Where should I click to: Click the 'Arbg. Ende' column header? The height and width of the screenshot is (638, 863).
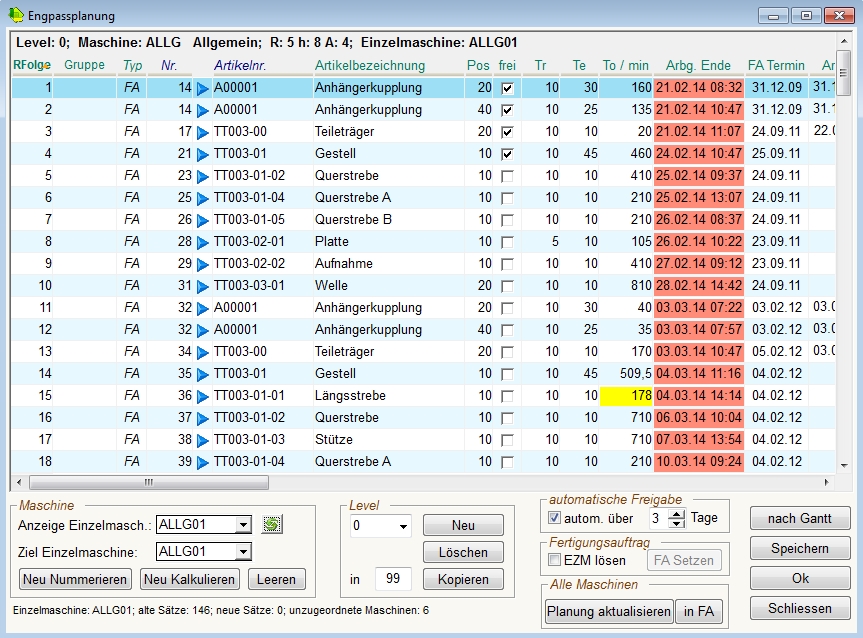[x=698, y=66]
